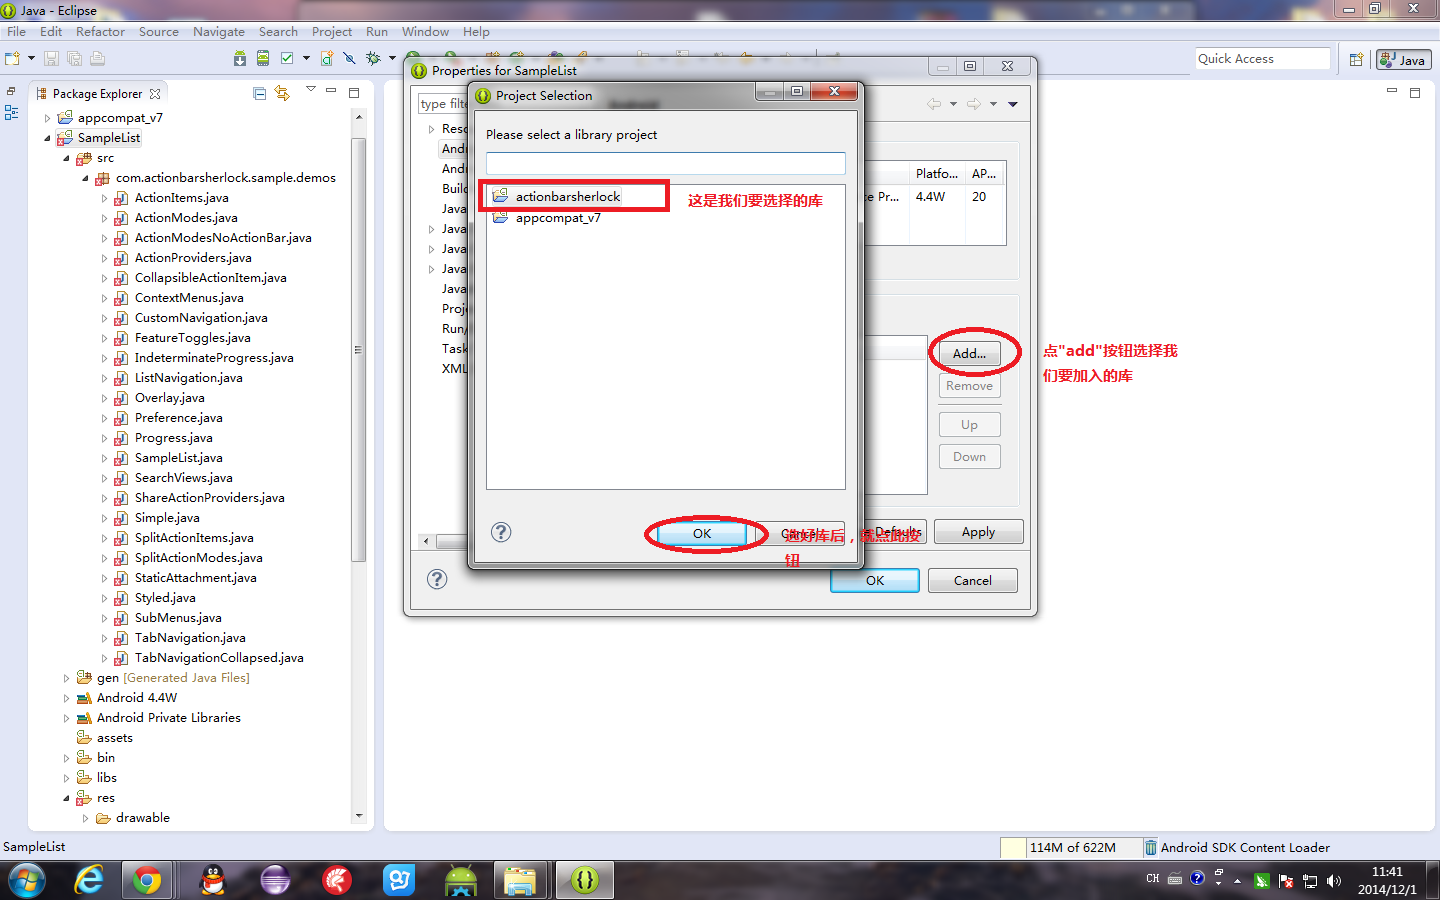Collapse the src folder node

[x=66, y=158]
